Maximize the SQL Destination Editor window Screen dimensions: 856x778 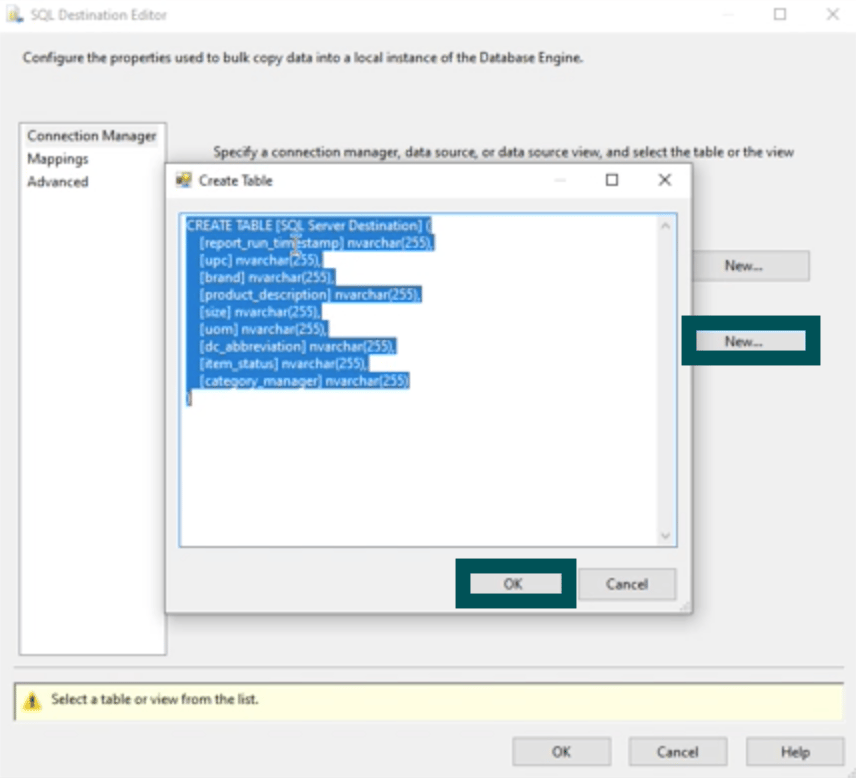tap(780, 14)
